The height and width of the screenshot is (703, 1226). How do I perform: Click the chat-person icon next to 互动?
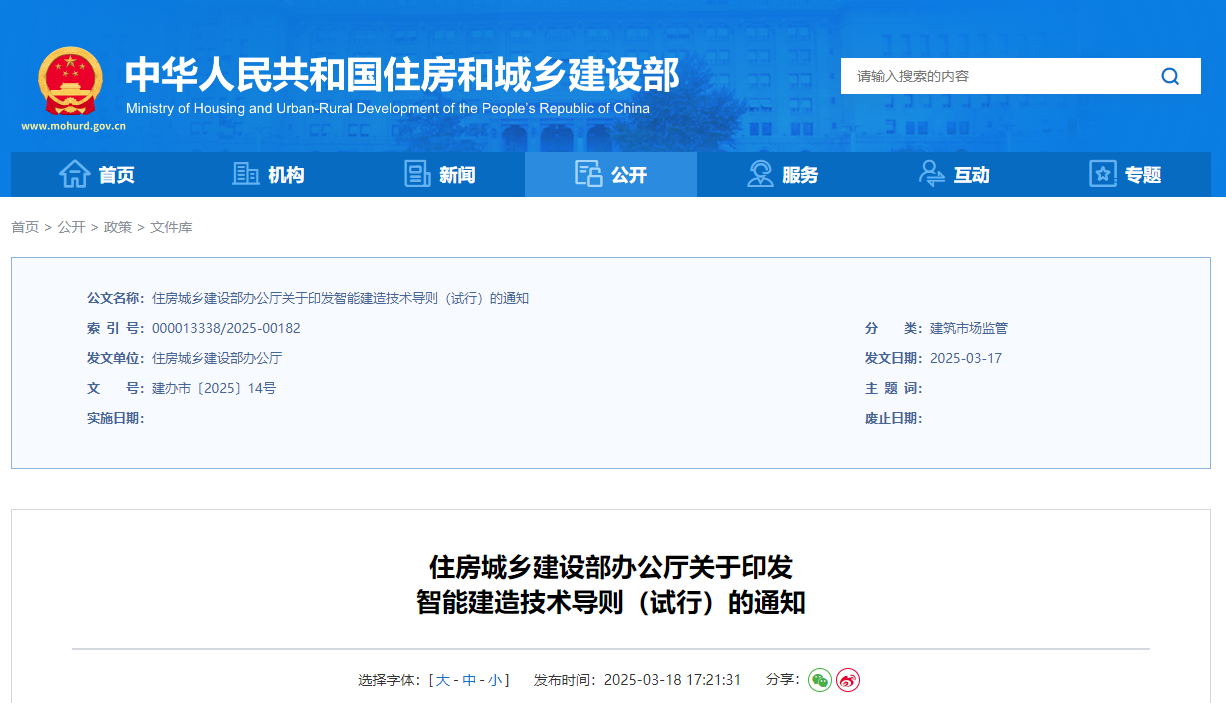coord(930,173)
